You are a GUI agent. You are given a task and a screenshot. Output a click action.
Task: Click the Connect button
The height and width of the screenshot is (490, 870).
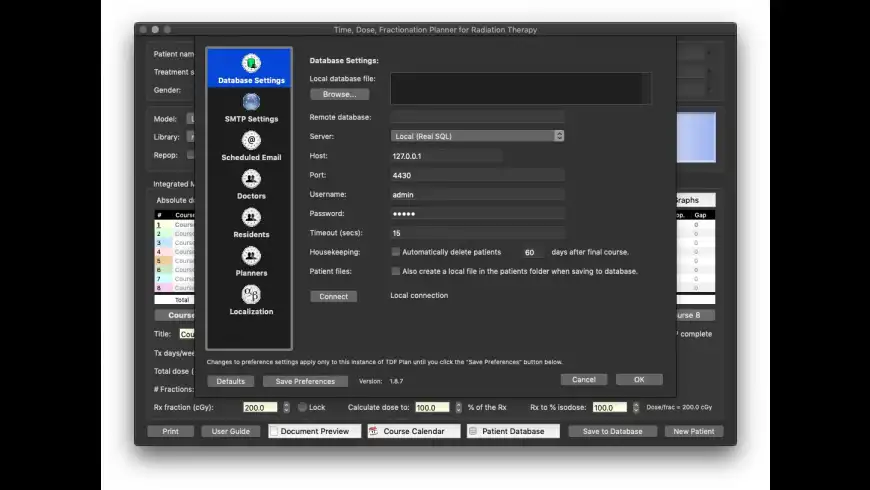coord(333,296)
